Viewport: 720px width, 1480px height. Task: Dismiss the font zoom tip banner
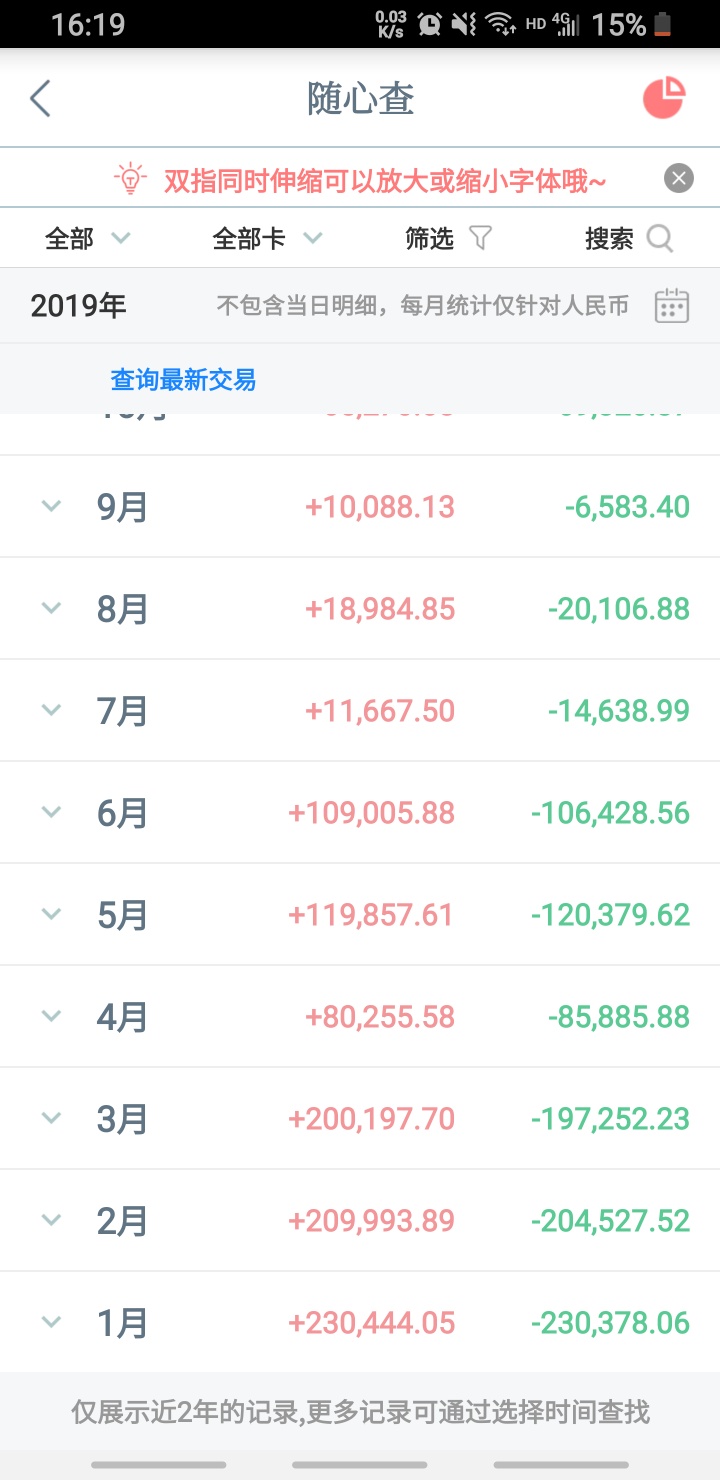(679, 179)
